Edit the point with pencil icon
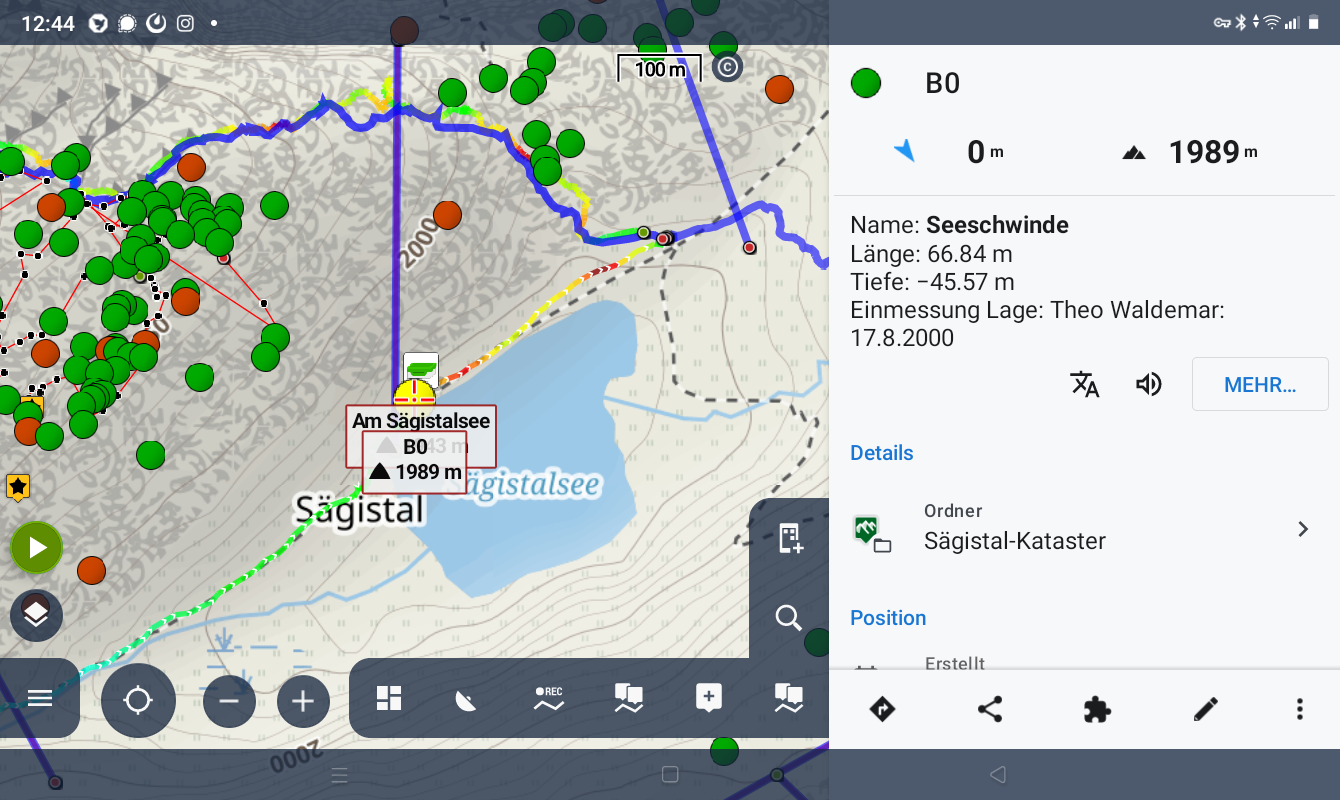The width and height of the screenshot is (1340, 800). [x=1206, y=710]
